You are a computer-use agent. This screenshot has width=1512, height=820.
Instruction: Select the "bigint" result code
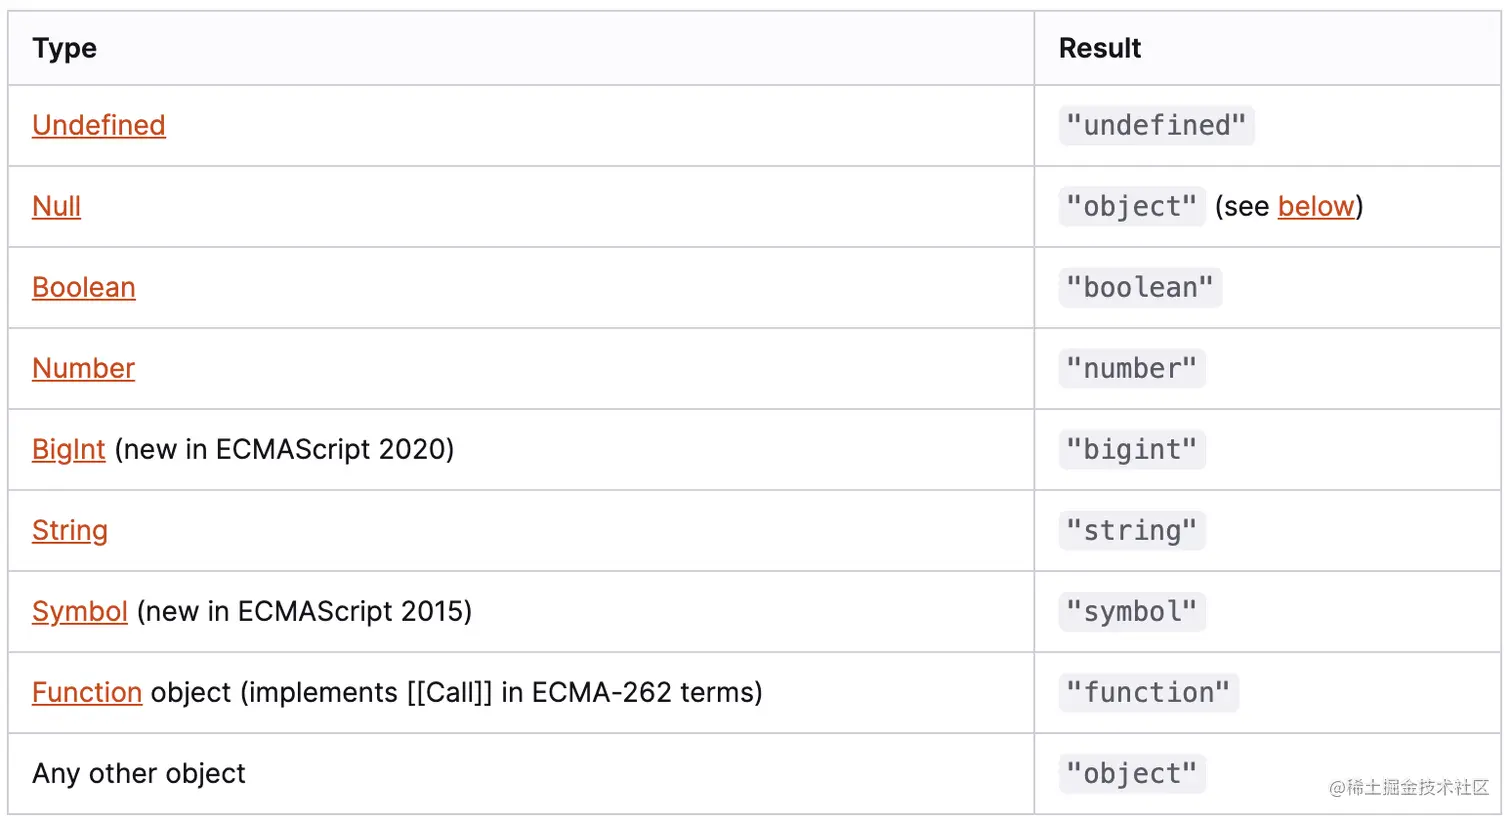[x=1131, y=449]
